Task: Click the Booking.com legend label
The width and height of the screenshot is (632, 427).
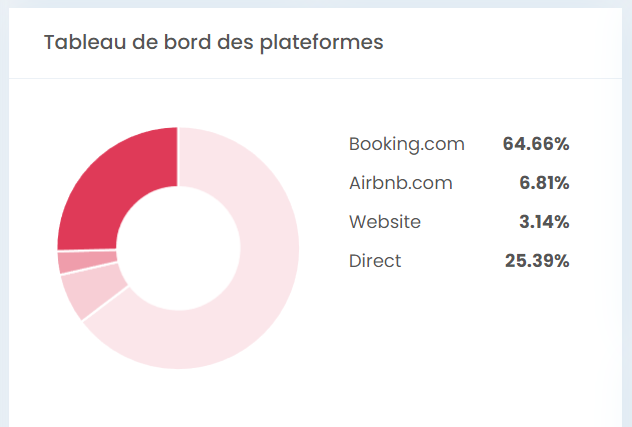Action: click(x=407, y=144)
